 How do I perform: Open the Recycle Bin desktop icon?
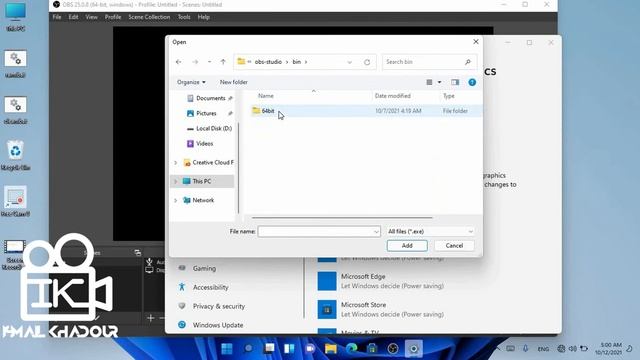pyautogui.click(x=16, y=155)
